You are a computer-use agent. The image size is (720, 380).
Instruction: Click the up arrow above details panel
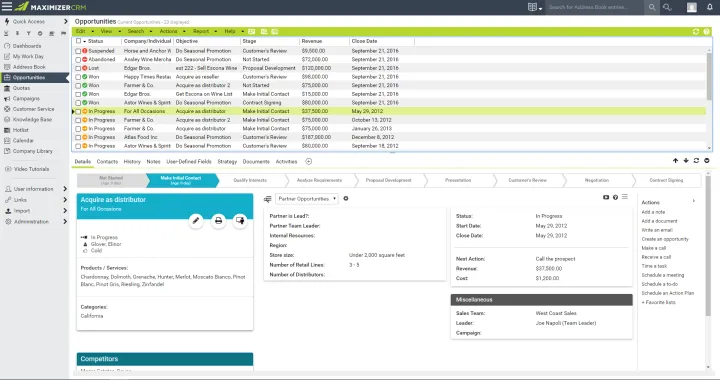(675, 161)
